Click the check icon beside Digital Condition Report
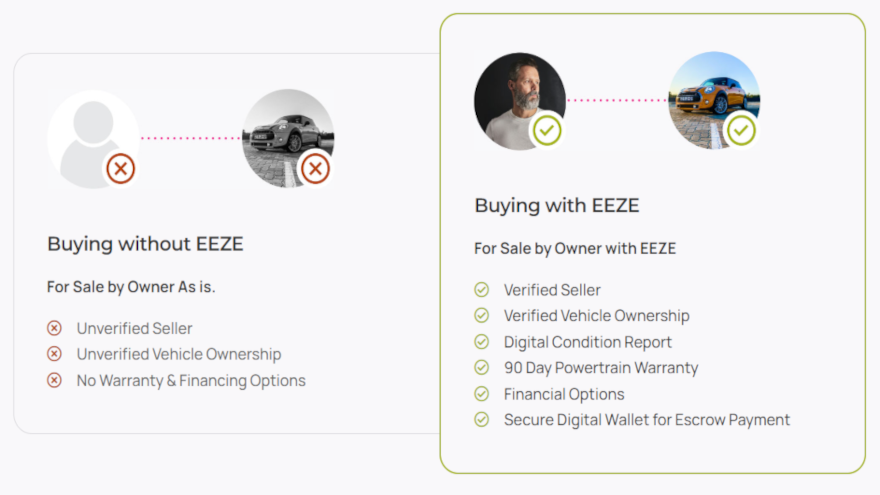 (x=482, y=342)
